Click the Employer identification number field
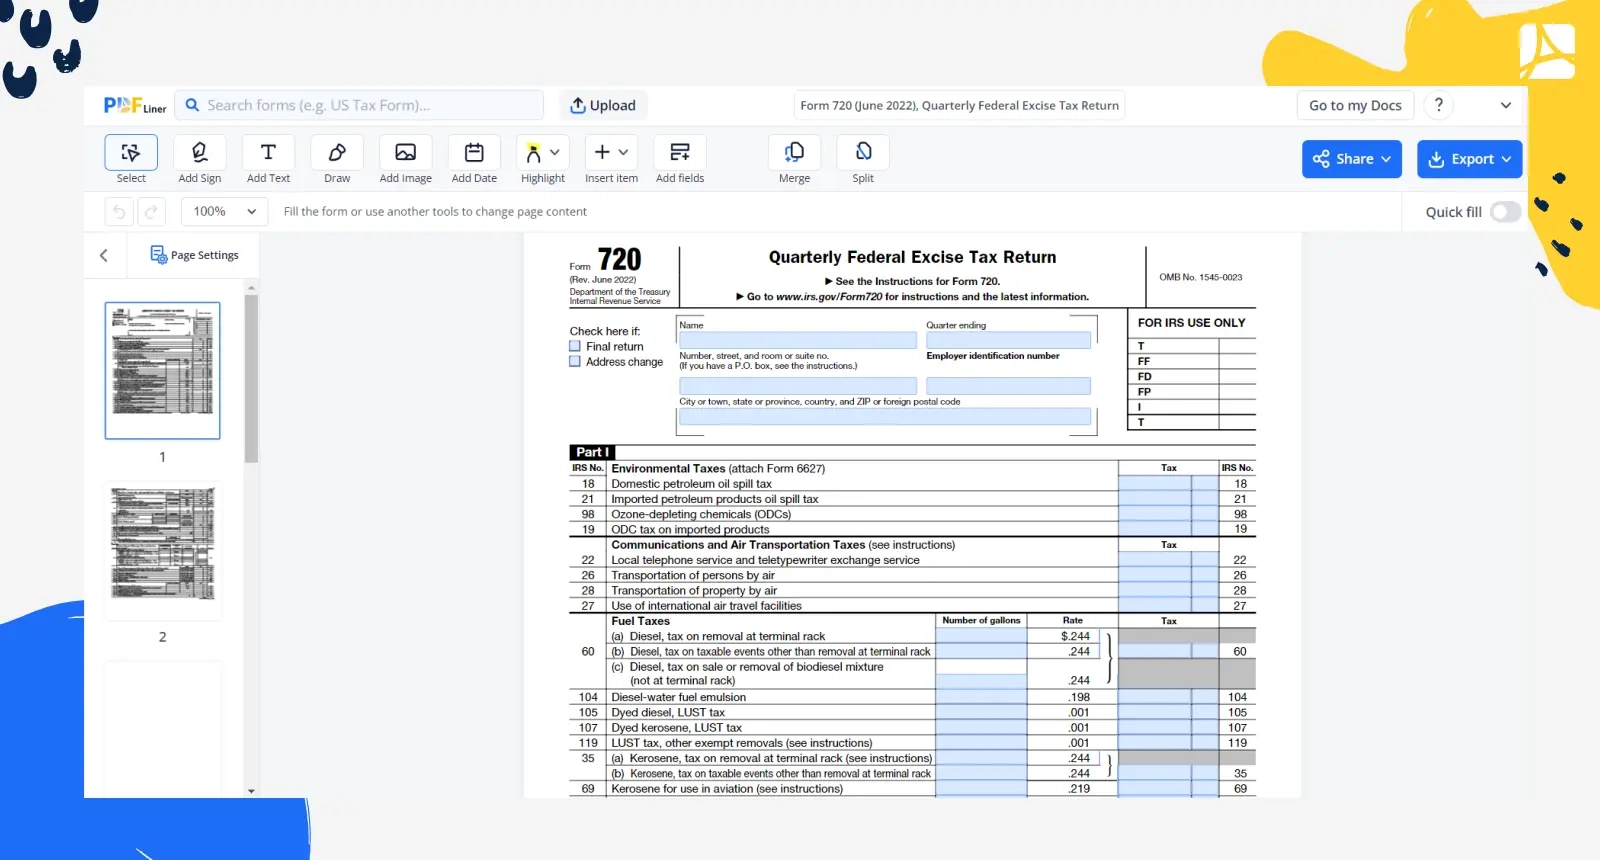 pos(1008,386)
